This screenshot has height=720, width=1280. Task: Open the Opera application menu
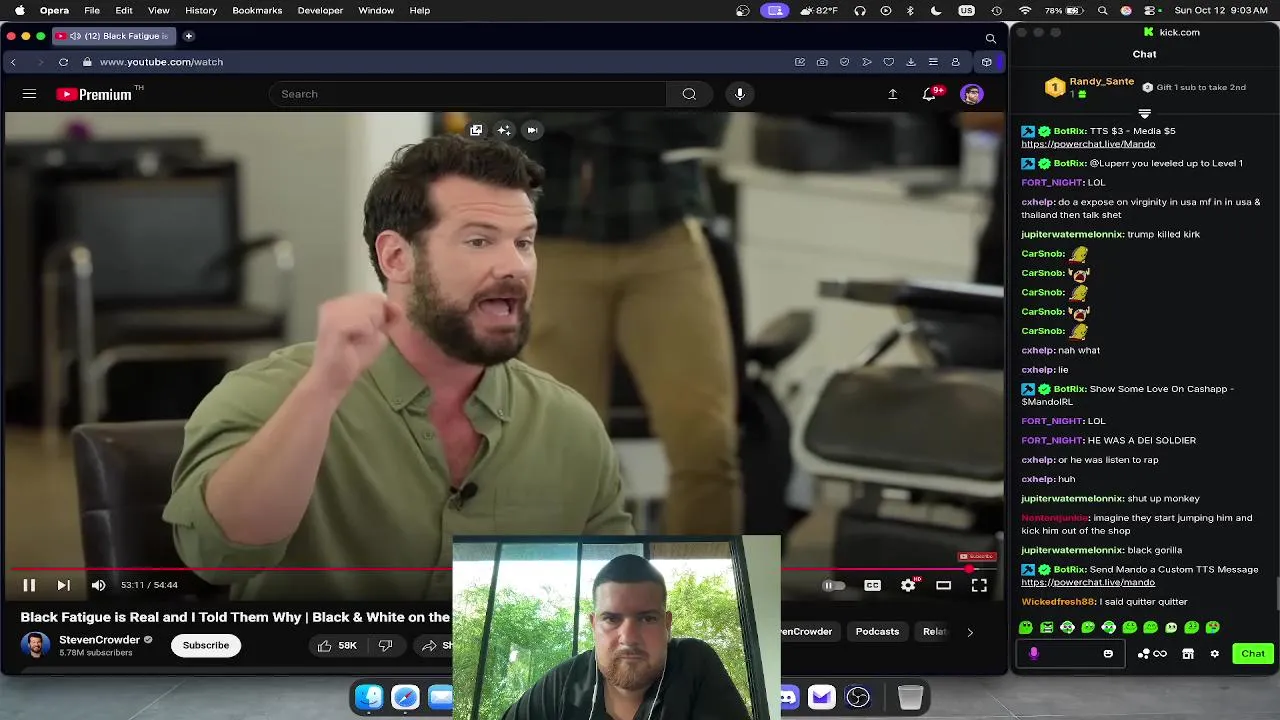(54, 10)
